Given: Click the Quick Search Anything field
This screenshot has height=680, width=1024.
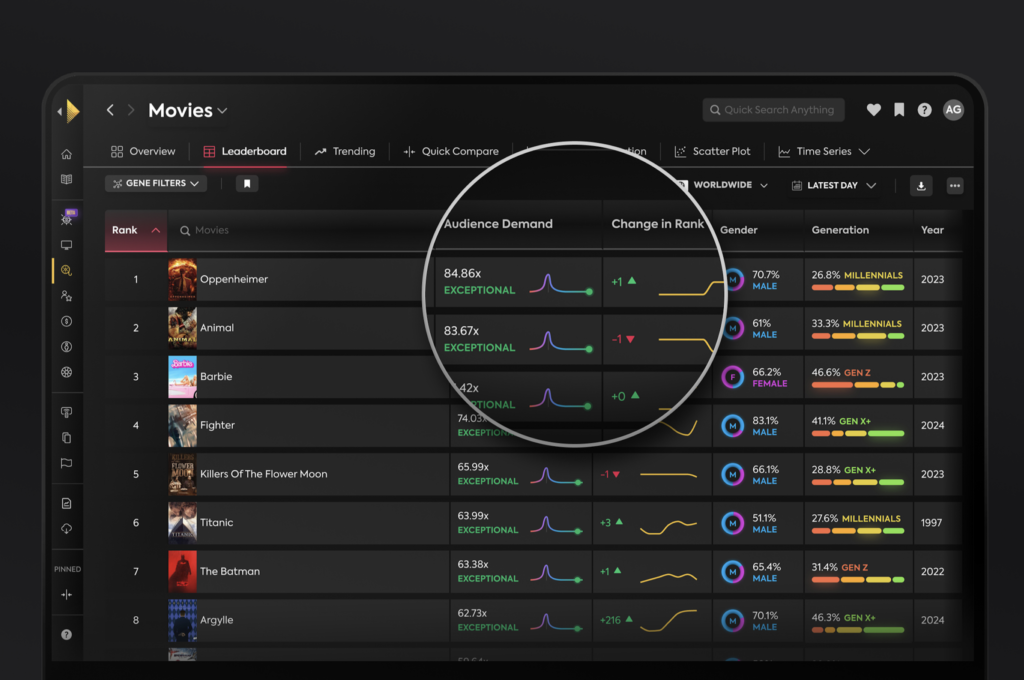Looking at the screenshot, I should click(x=773, y=110).
